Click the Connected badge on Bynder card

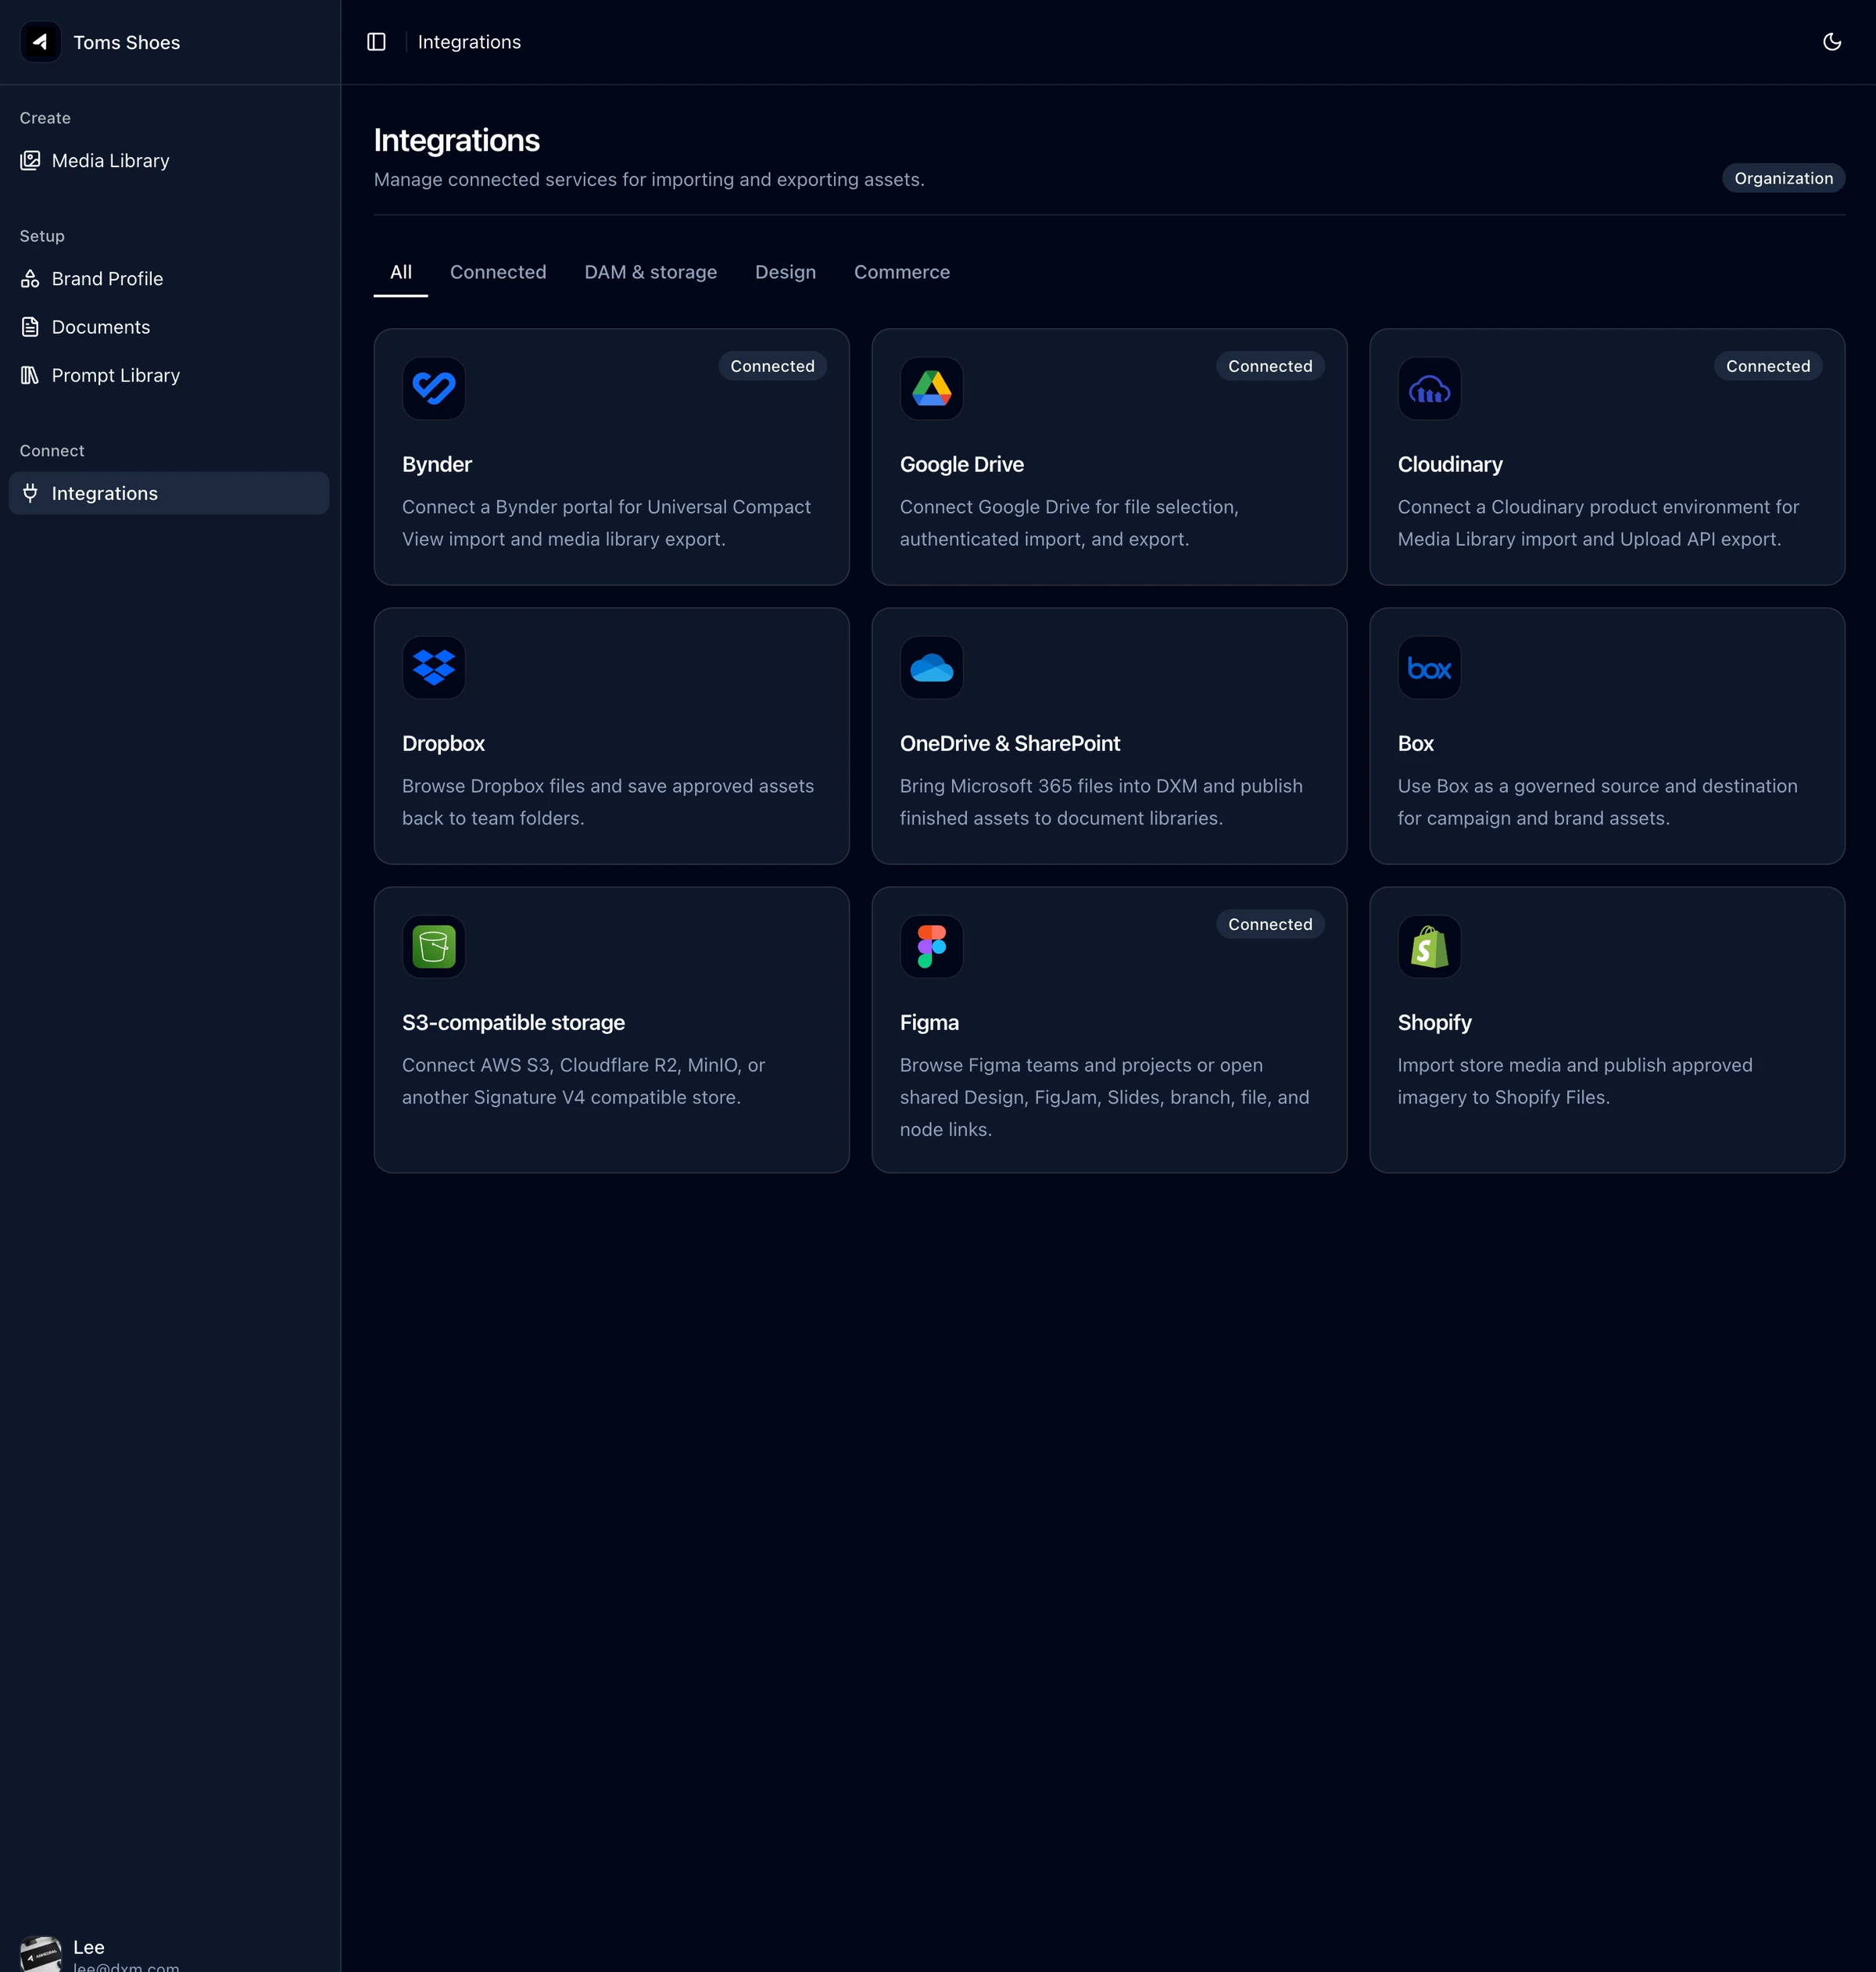point(772,366)
